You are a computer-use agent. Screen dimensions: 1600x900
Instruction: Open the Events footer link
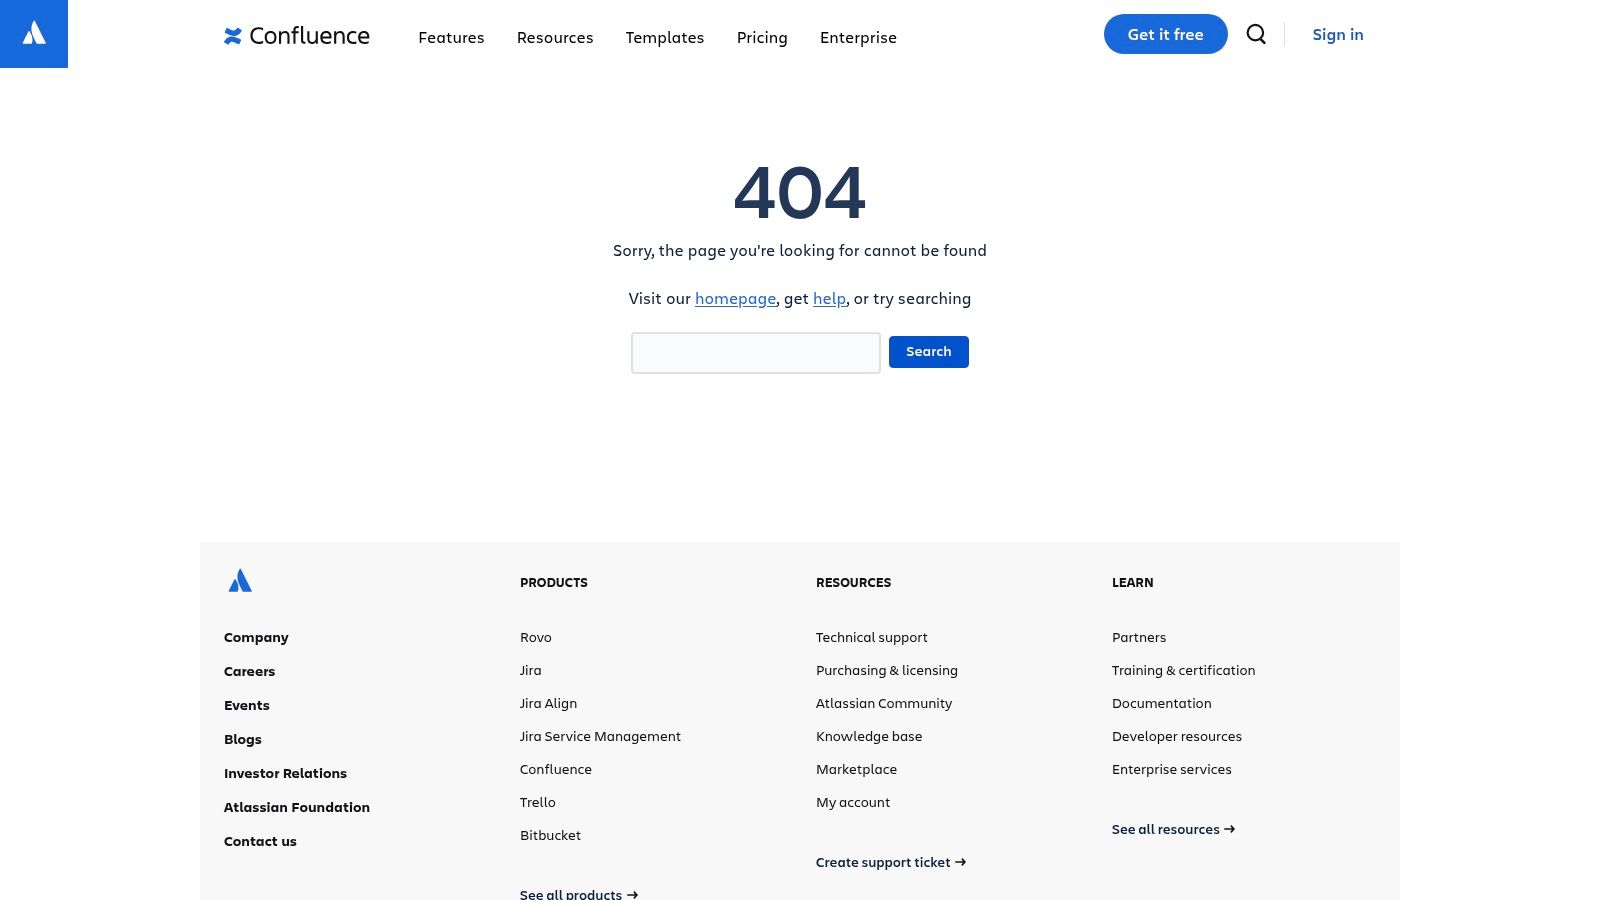[x=247, y=705]
